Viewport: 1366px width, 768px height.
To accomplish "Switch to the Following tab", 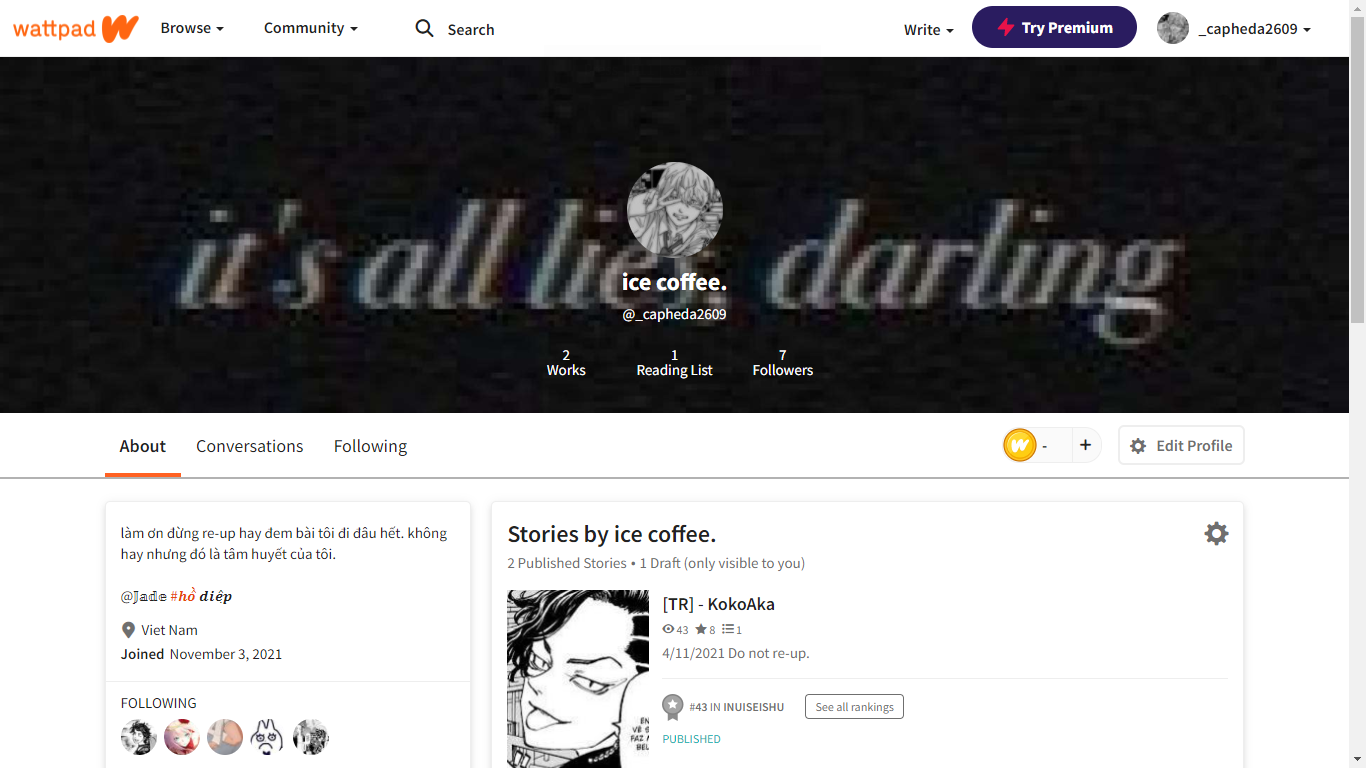I will [370, 446].
